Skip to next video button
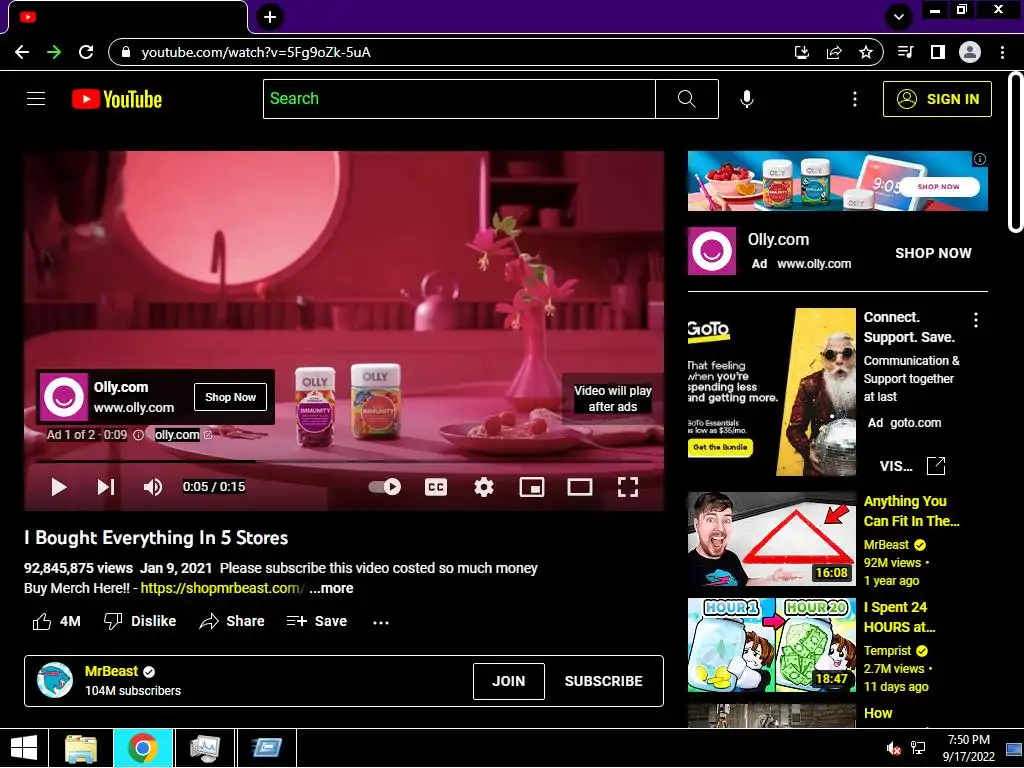The width and height of the screenshot is (1024, 768). 106,487
